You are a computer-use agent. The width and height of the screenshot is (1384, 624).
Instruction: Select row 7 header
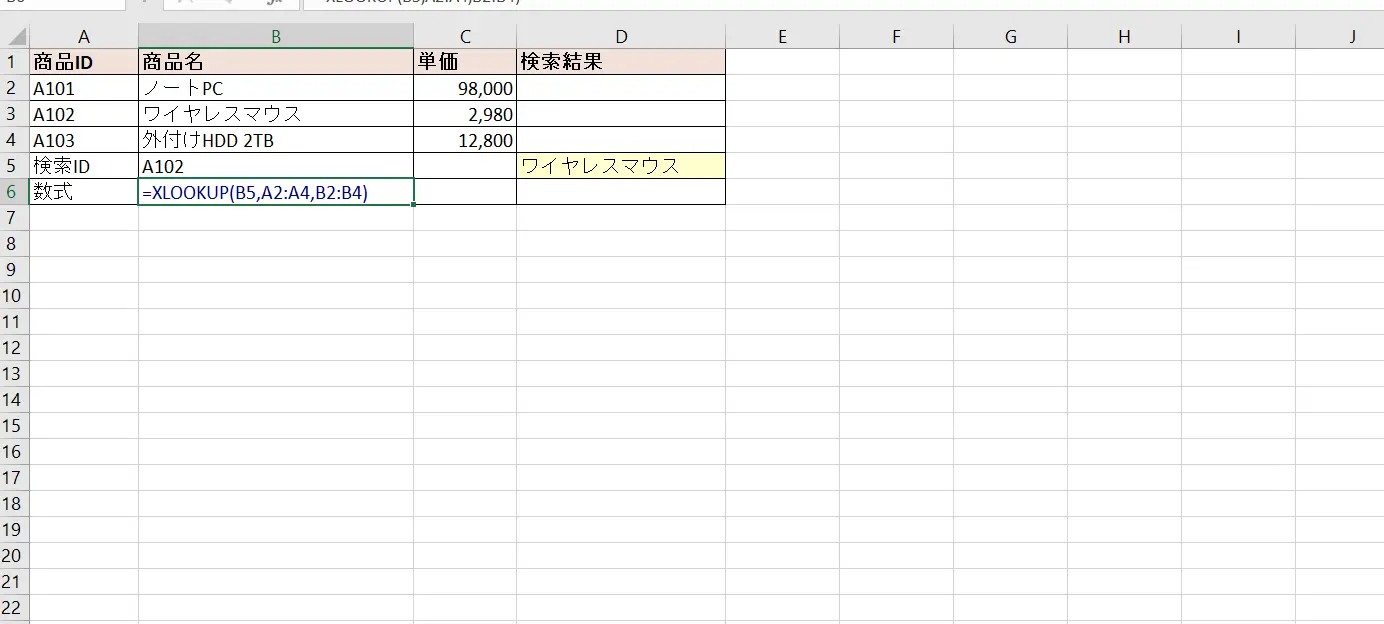click(x=15, y=218)
